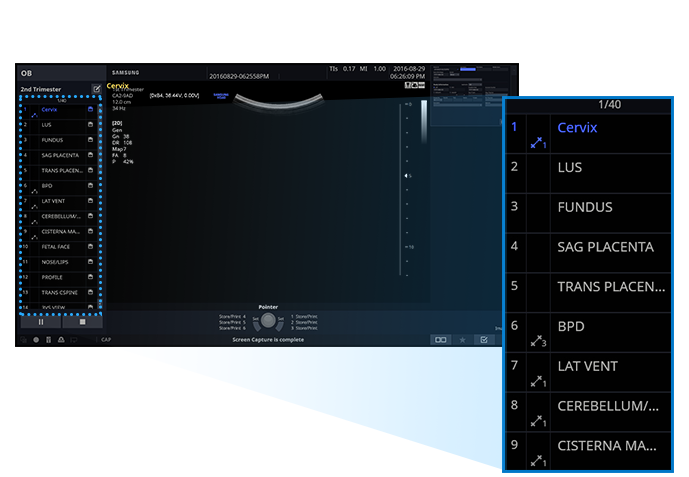
Task: Open the OB tab at top left
Action: 27,73
